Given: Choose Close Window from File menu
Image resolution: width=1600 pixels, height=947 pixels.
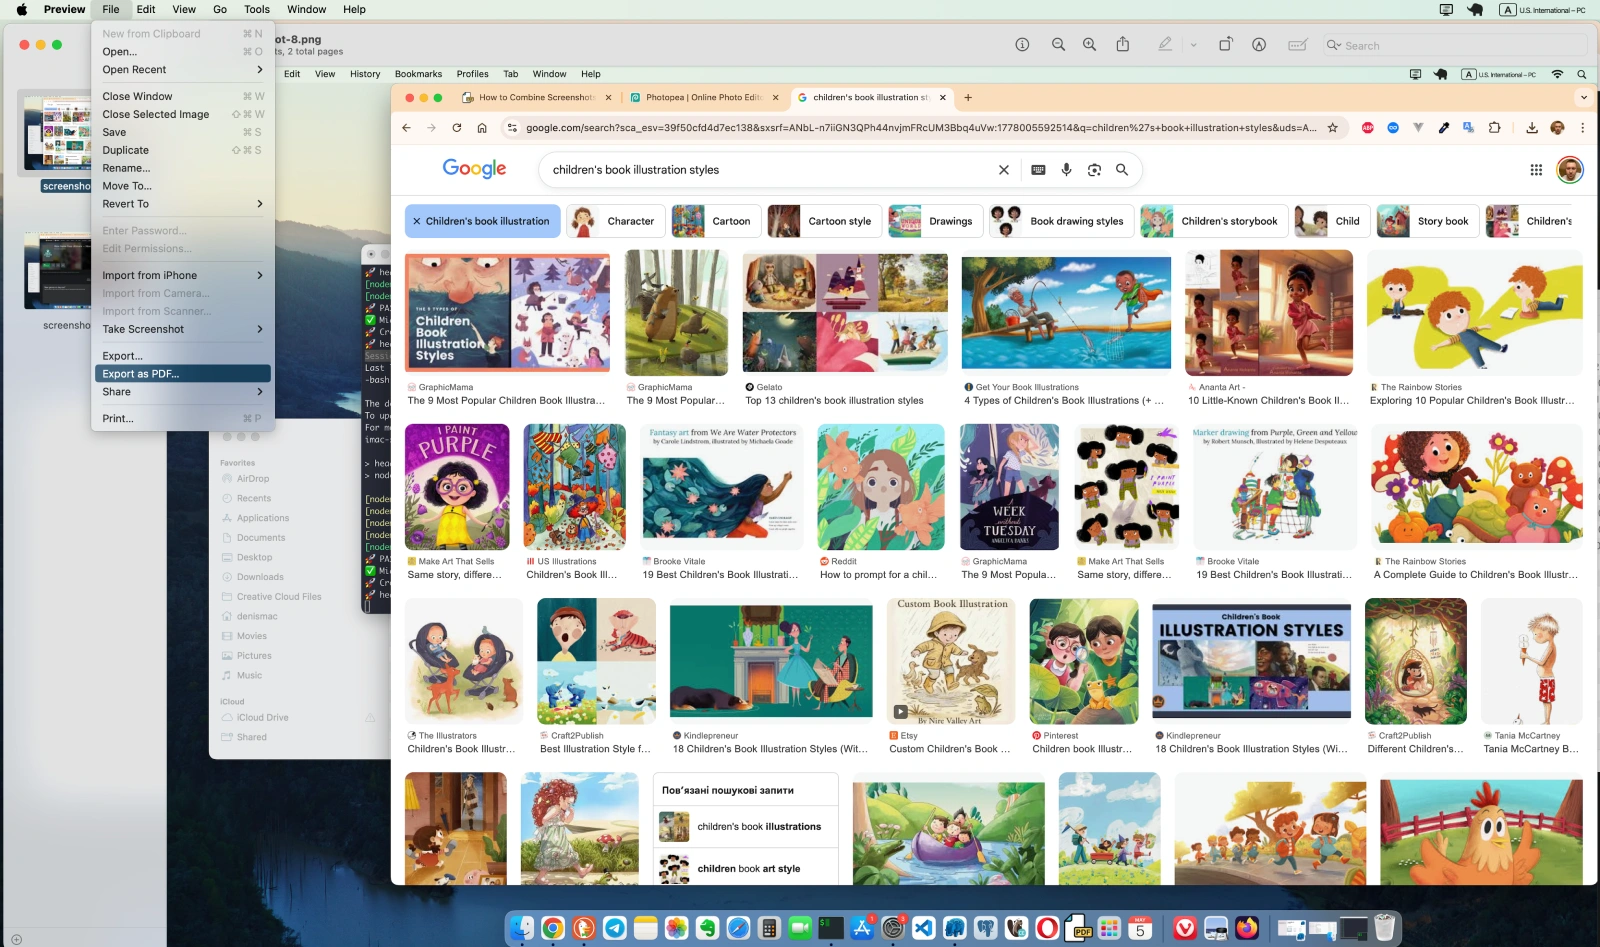Looking at the screenshot, I should [x=183, y=96].
